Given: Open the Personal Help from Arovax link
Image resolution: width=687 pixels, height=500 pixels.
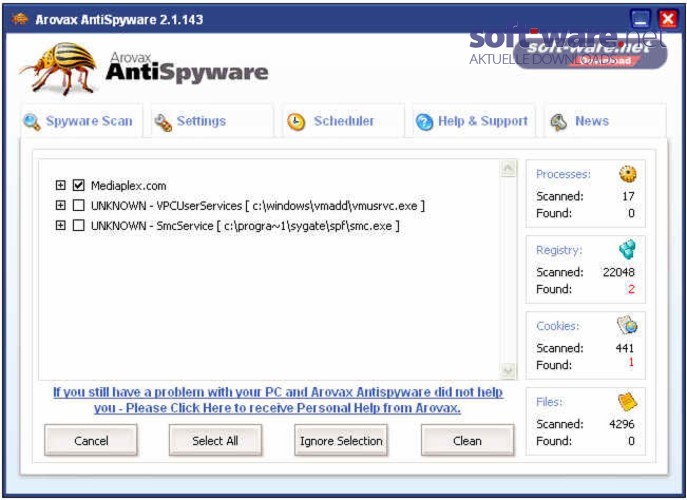Looking at the screenshot, I should tap(278, 400).
